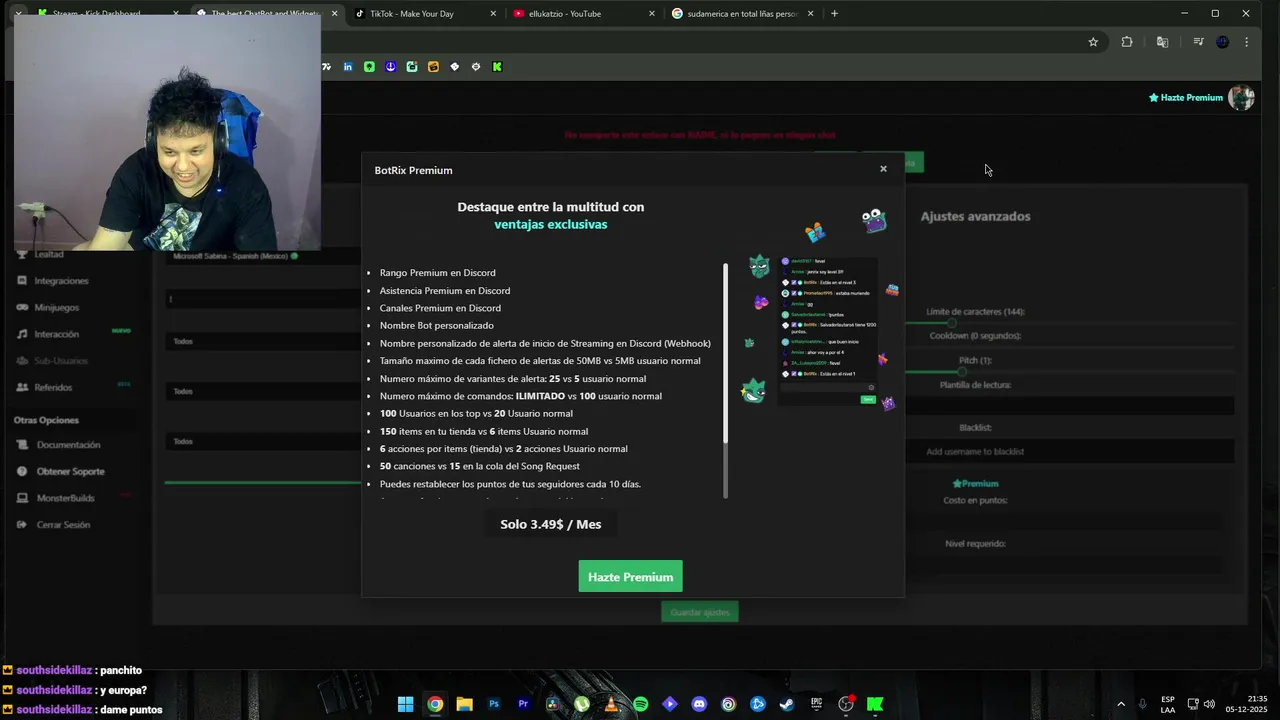Click the Interacción music note icon
Image resolution: width=1280 pixels, height=720 pixels.
[22, 334]
